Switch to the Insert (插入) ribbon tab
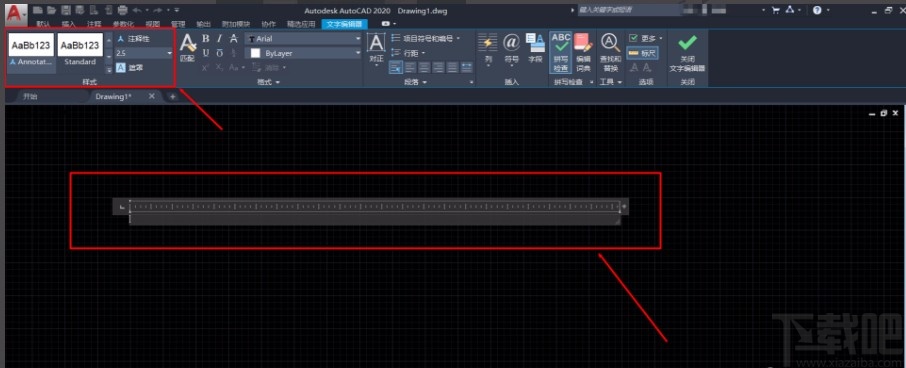This screenshot has width=906, height=368. pyautogui.click(x=68, y=24)
